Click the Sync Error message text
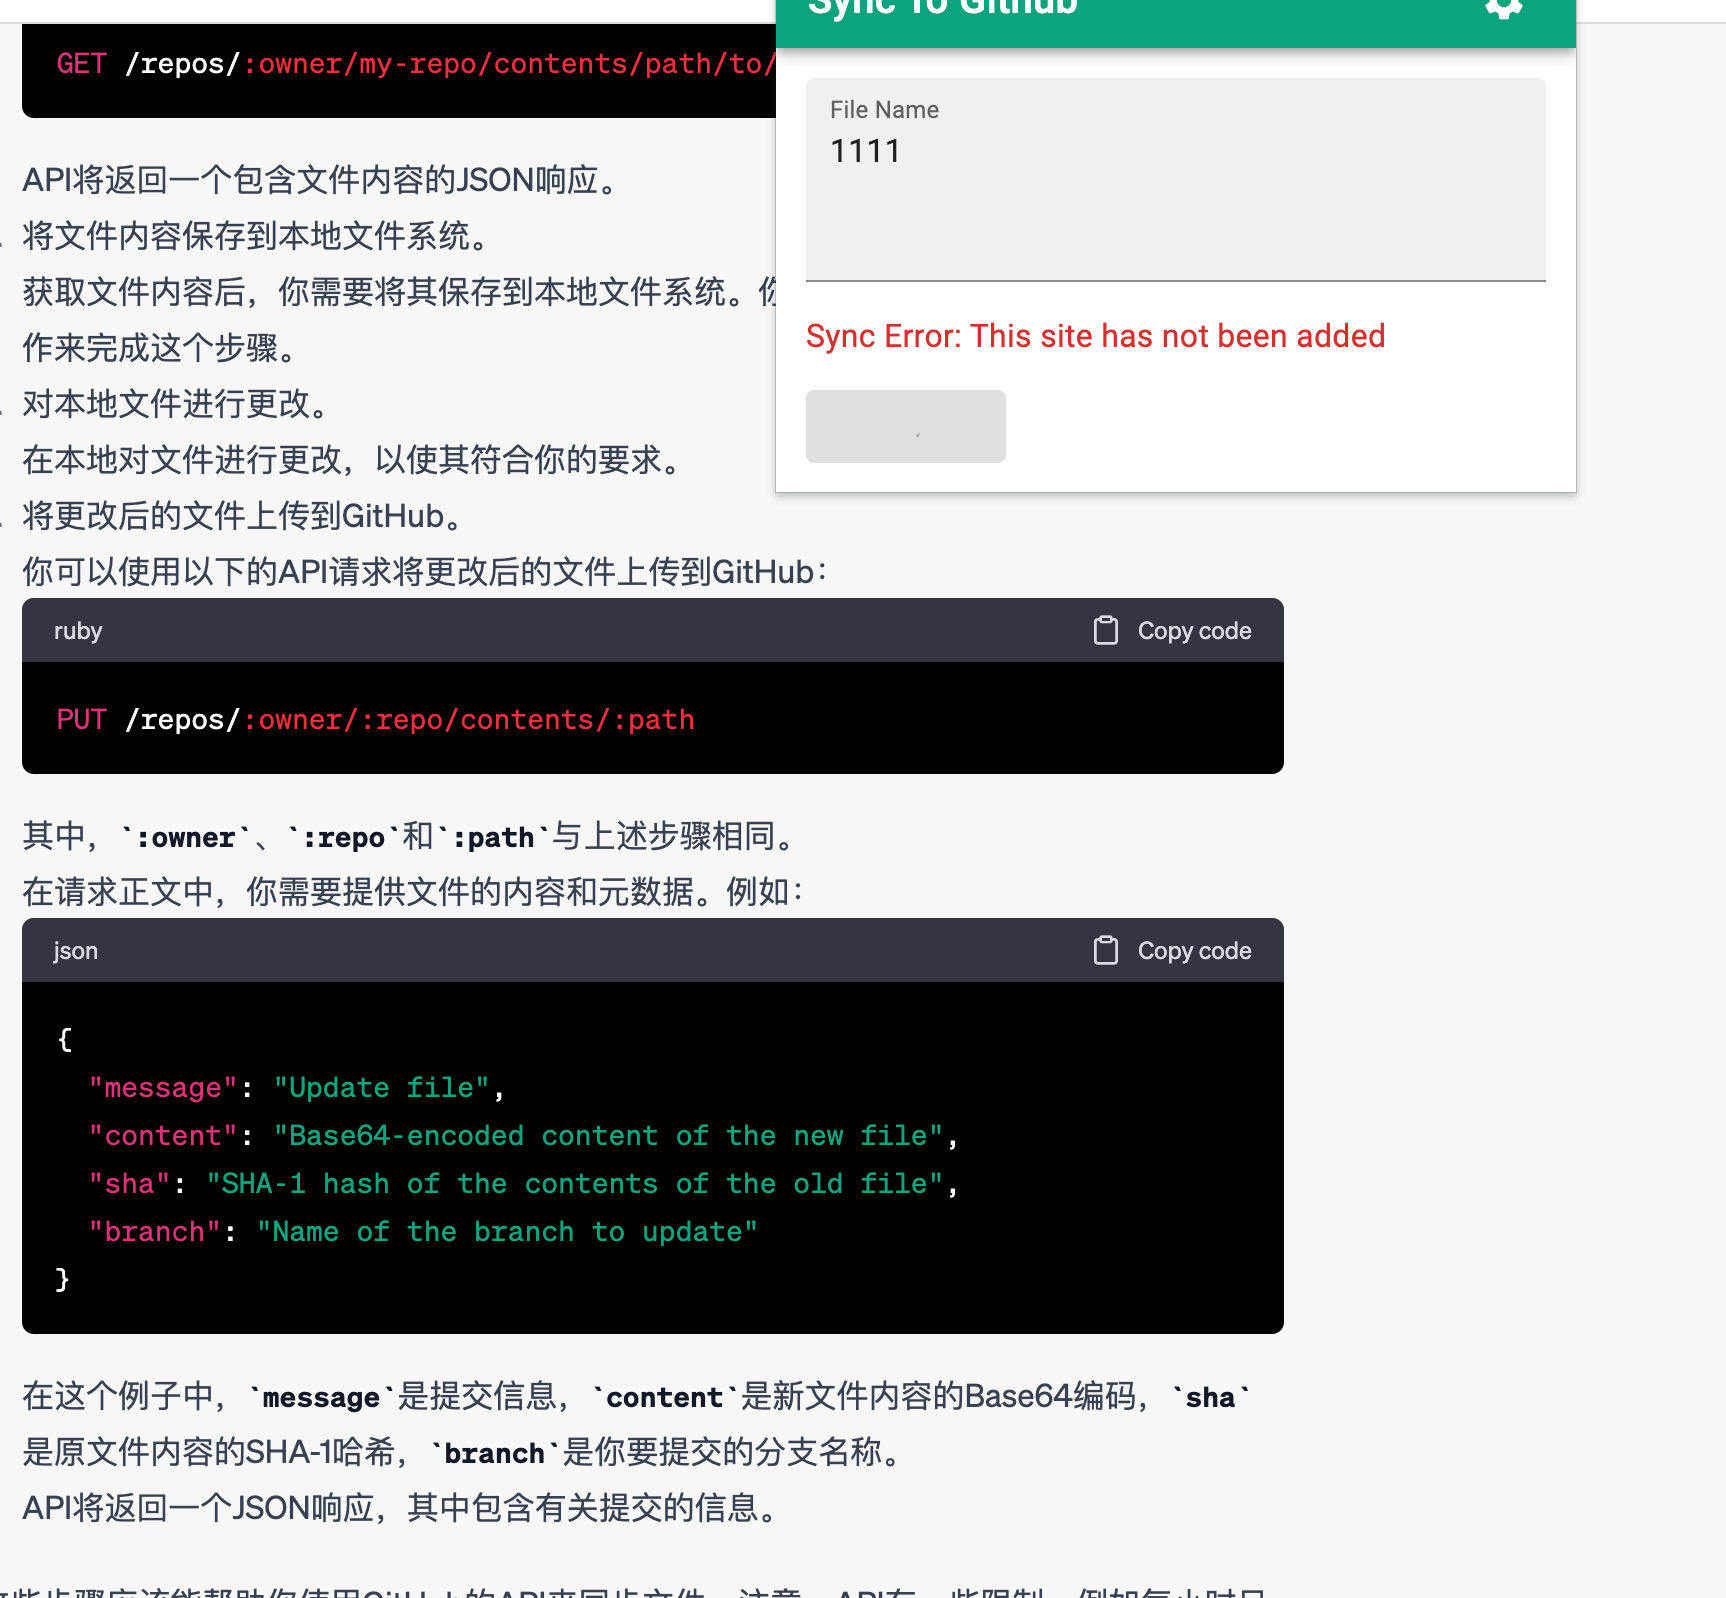 (1096, 336)
